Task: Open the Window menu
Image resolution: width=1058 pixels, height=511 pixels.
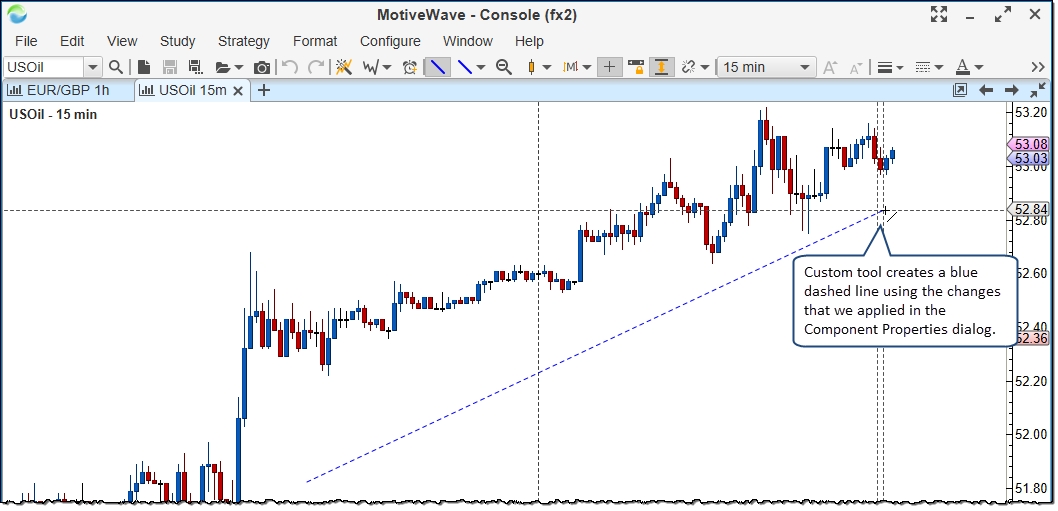Action: click(x=468, y=41)
